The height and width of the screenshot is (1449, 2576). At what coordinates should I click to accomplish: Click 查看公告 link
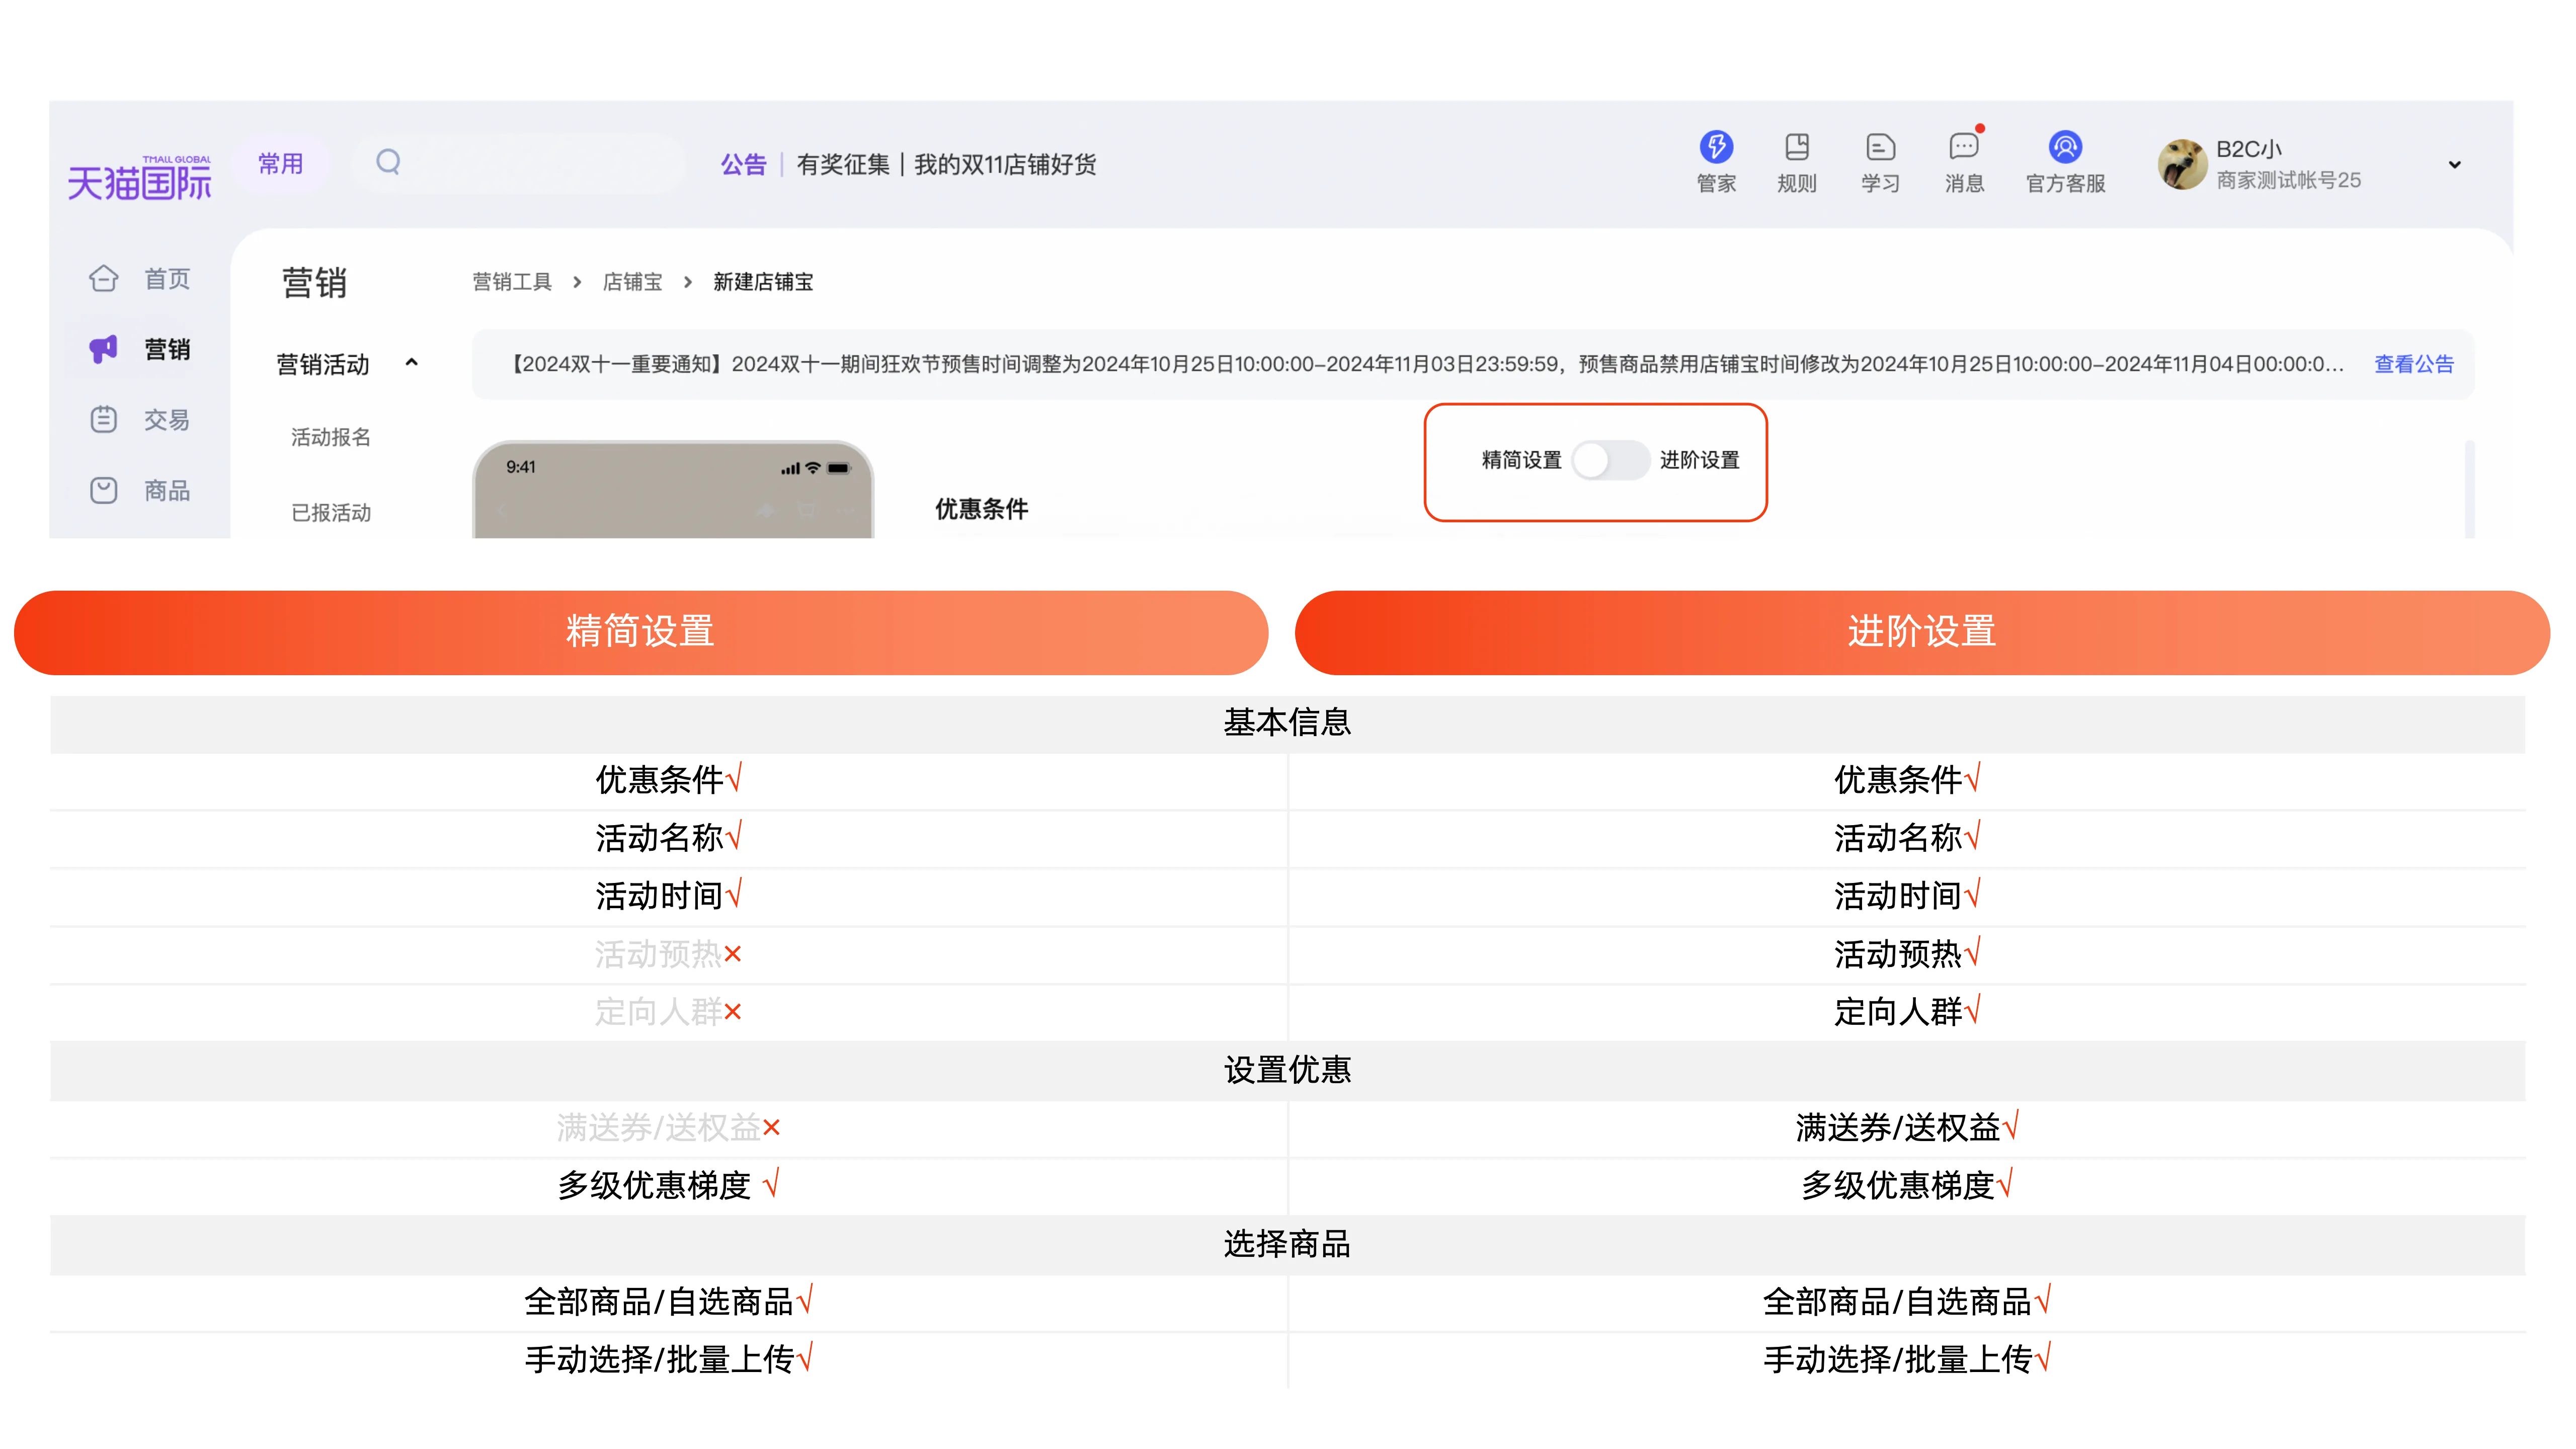2413,364
